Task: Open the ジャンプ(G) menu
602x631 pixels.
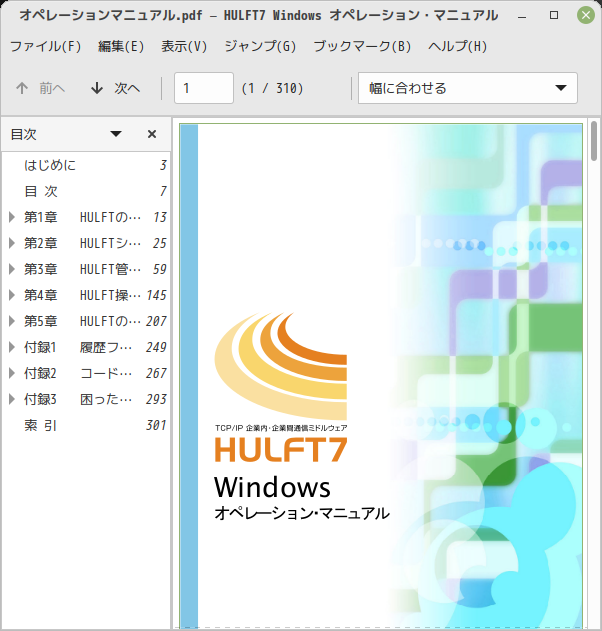Action: click(260, 46)
